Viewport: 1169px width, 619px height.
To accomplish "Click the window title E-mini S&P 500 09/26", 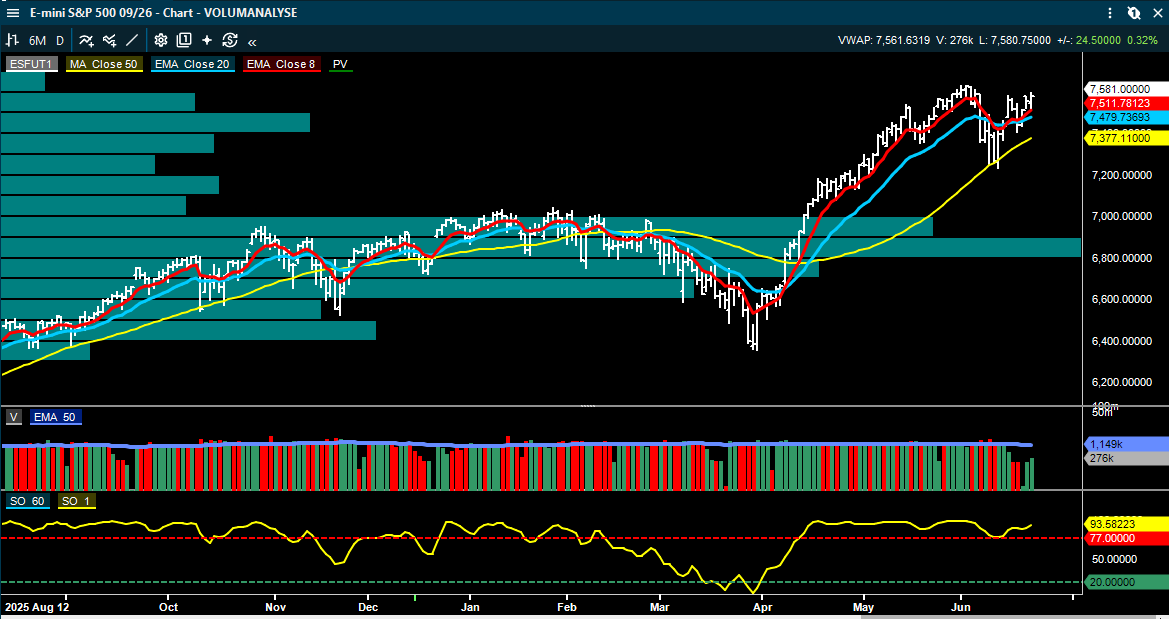I will (x=92, y=13).
